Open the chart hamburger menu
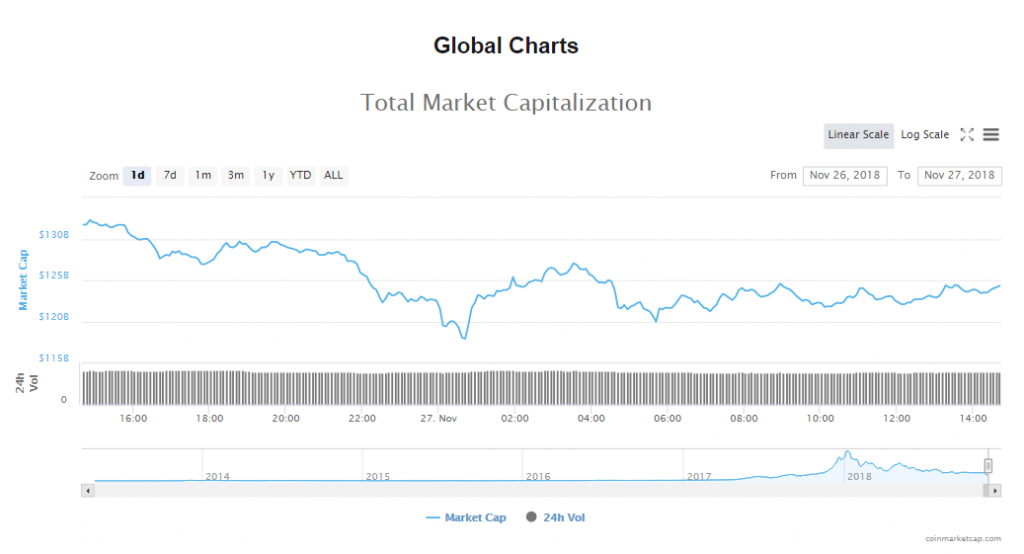1024x554 pixels. tap(991, 135)
